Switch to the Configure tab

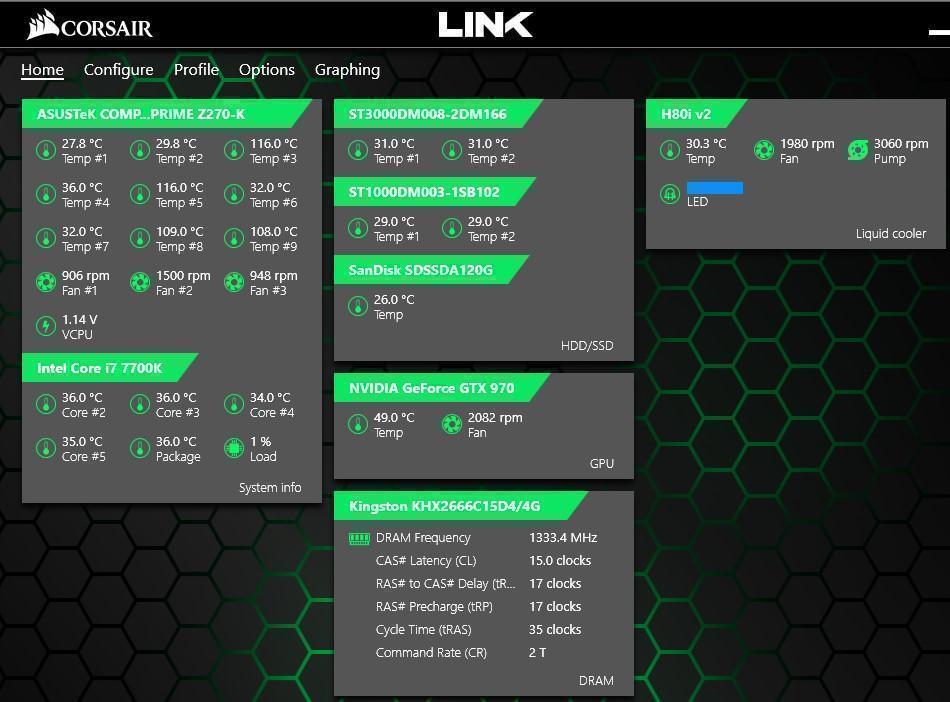pyautogui.click(x=119, y=70)
